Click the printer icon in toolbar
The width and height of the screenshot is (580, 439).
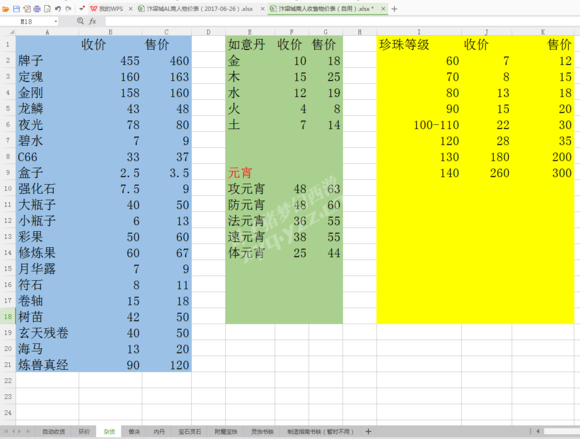[x=37, y=9]
